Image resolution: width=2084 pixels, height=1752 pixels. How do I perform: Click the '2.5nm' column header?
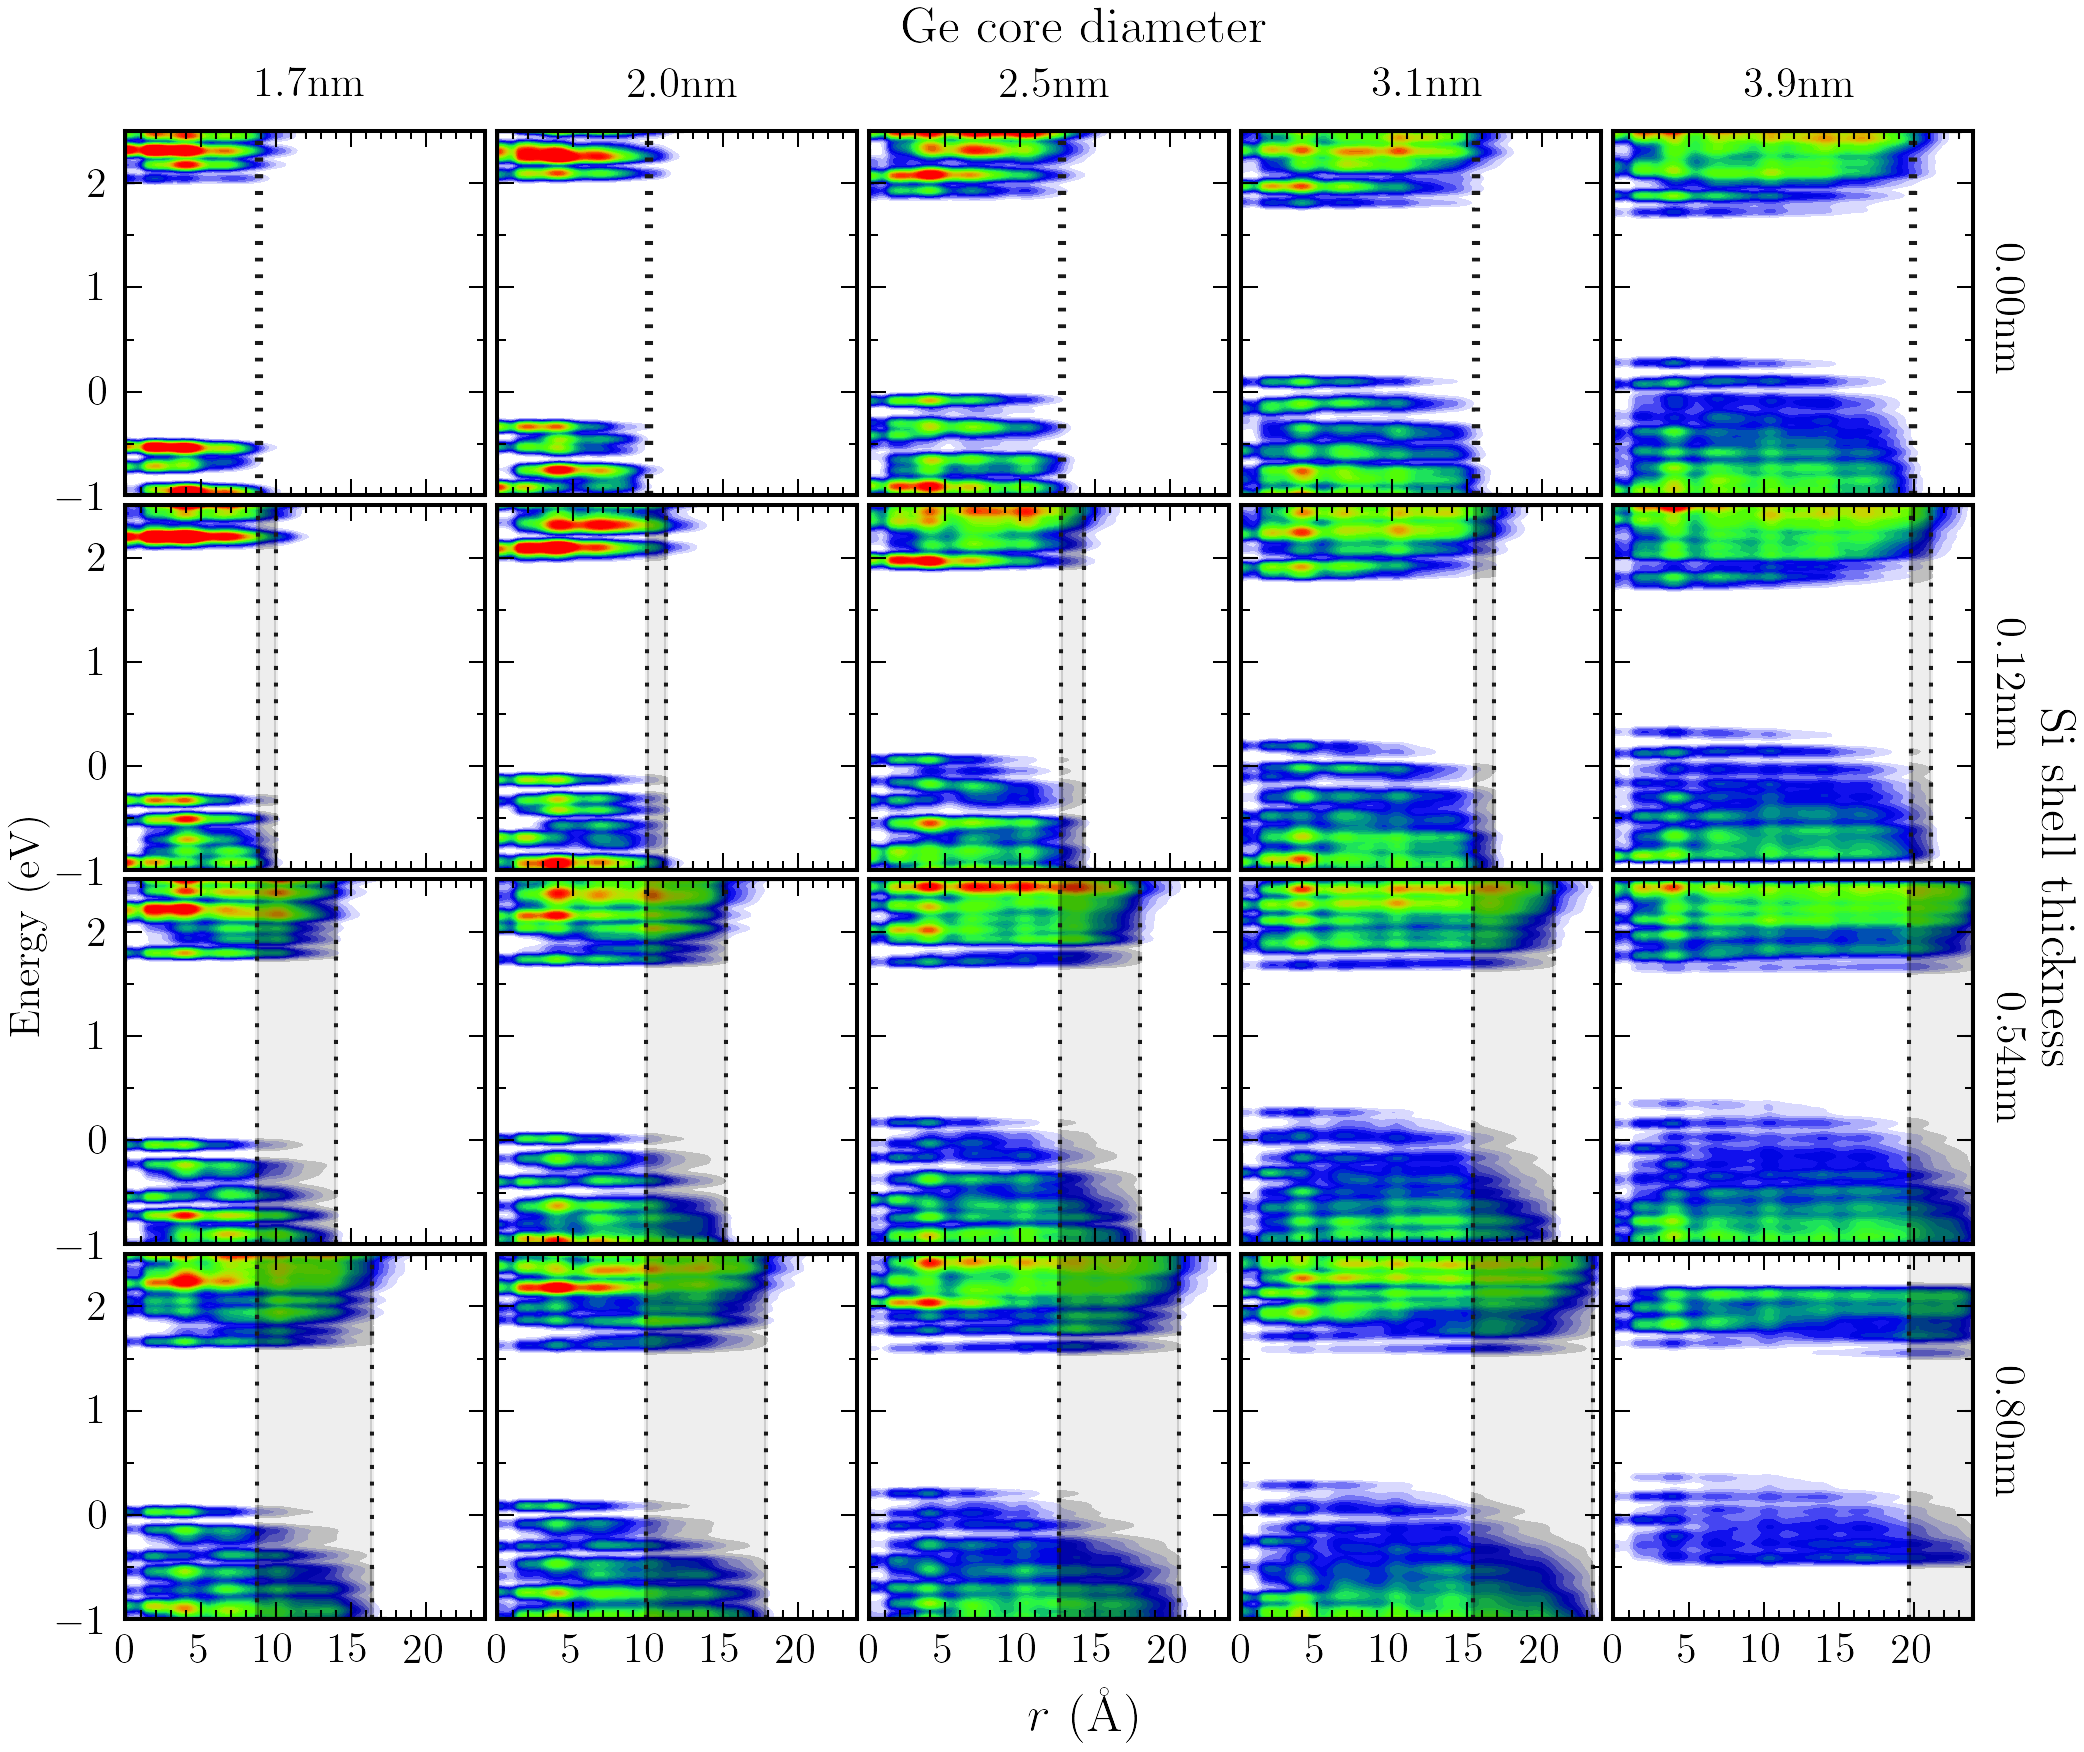pyautogui.click(x=1053, y=83)
